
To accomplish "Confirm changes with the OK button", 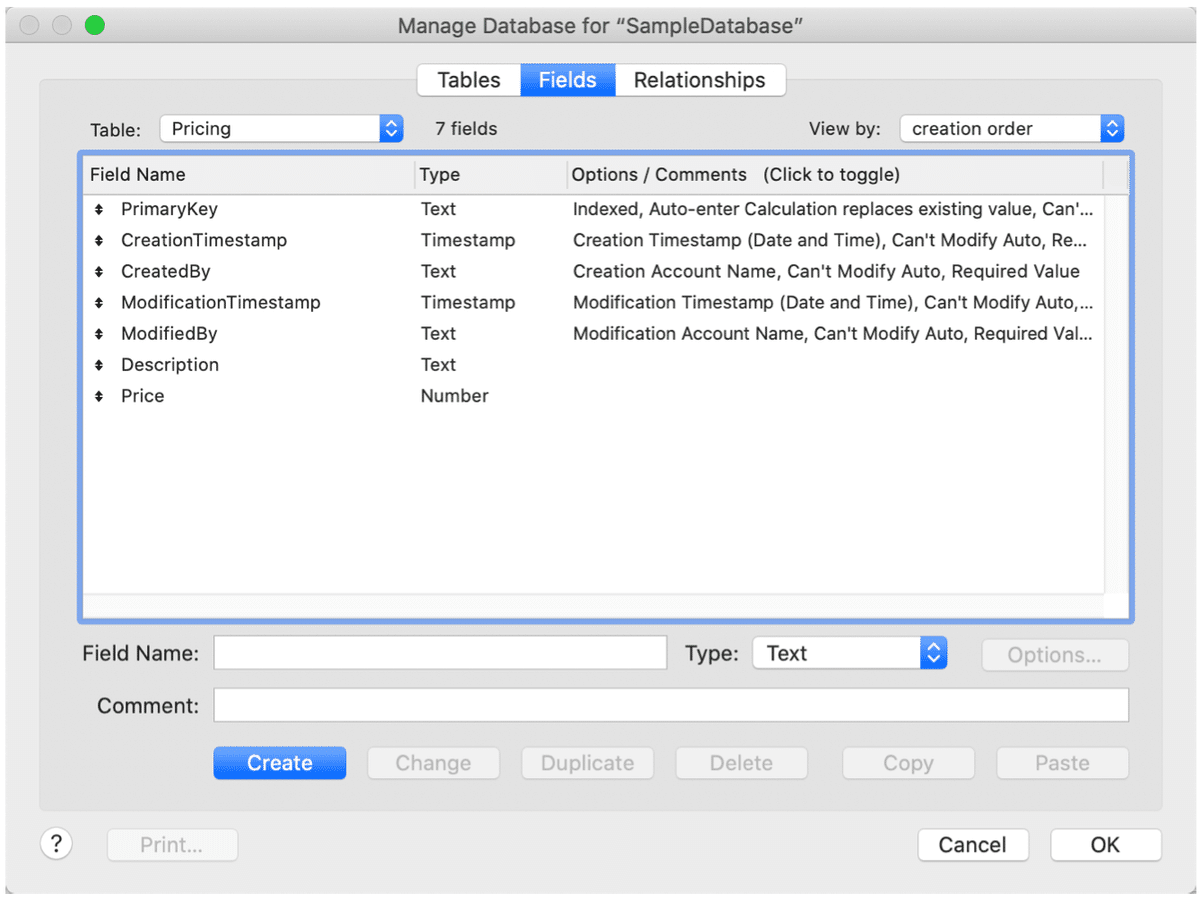I will [x=1106, y=844].
